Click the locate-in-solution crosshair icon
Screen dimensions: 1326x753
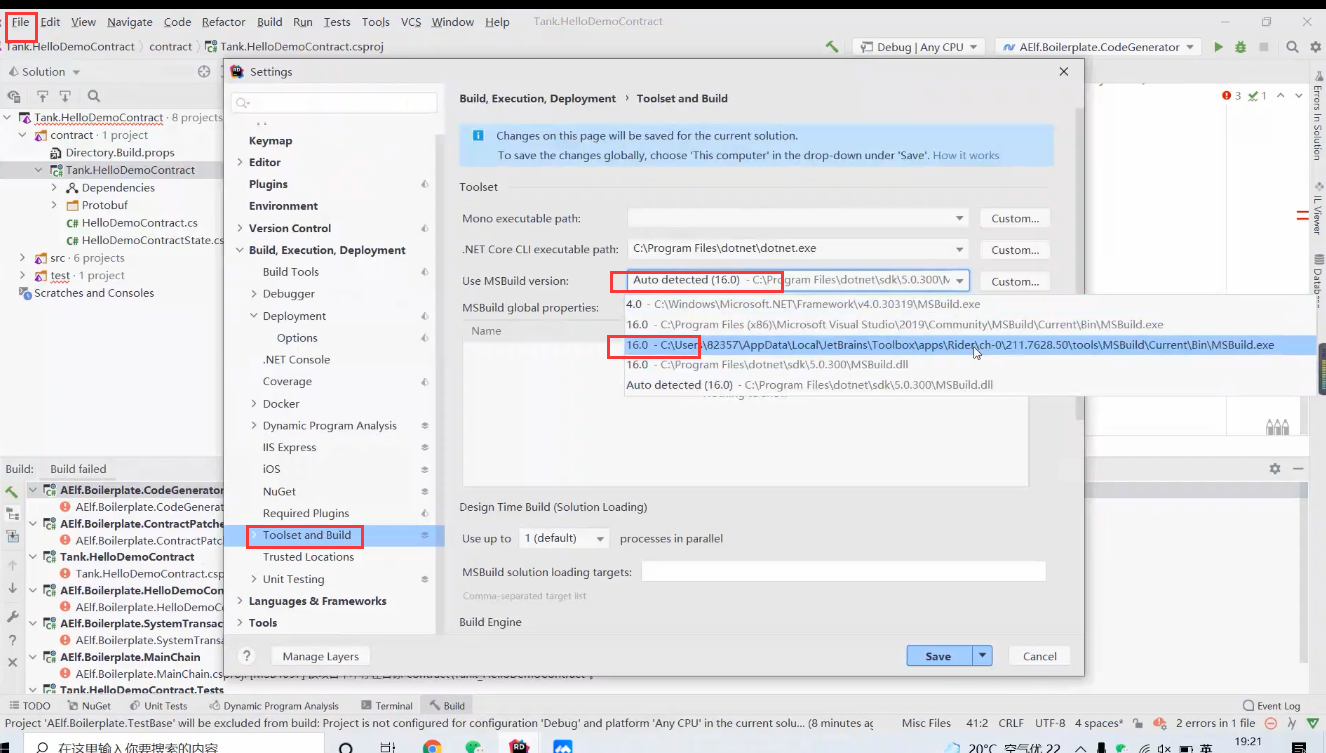[x=204, y=72]
